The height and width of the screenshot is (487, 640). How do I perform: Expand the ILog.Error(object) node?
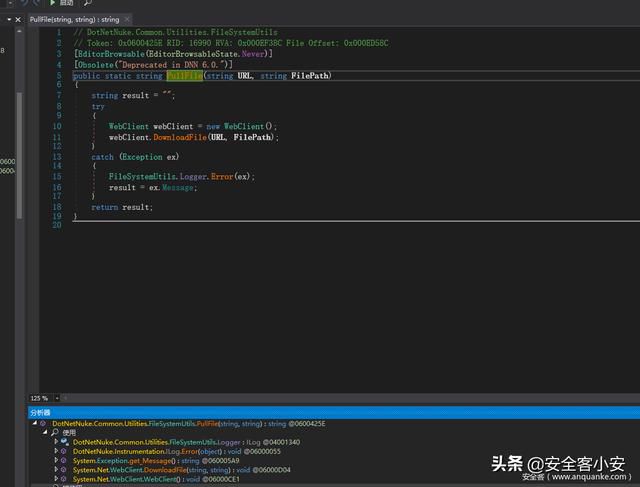(x=56, y=451)
